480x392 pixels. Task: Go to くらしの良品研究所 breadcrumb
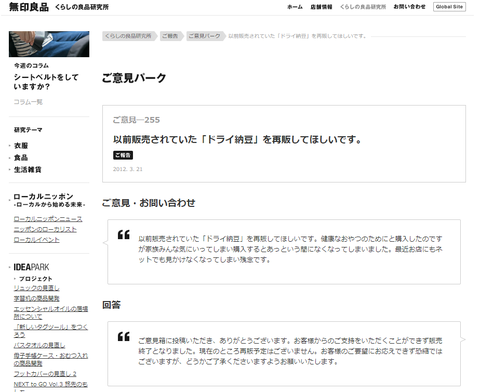point(128,36)
